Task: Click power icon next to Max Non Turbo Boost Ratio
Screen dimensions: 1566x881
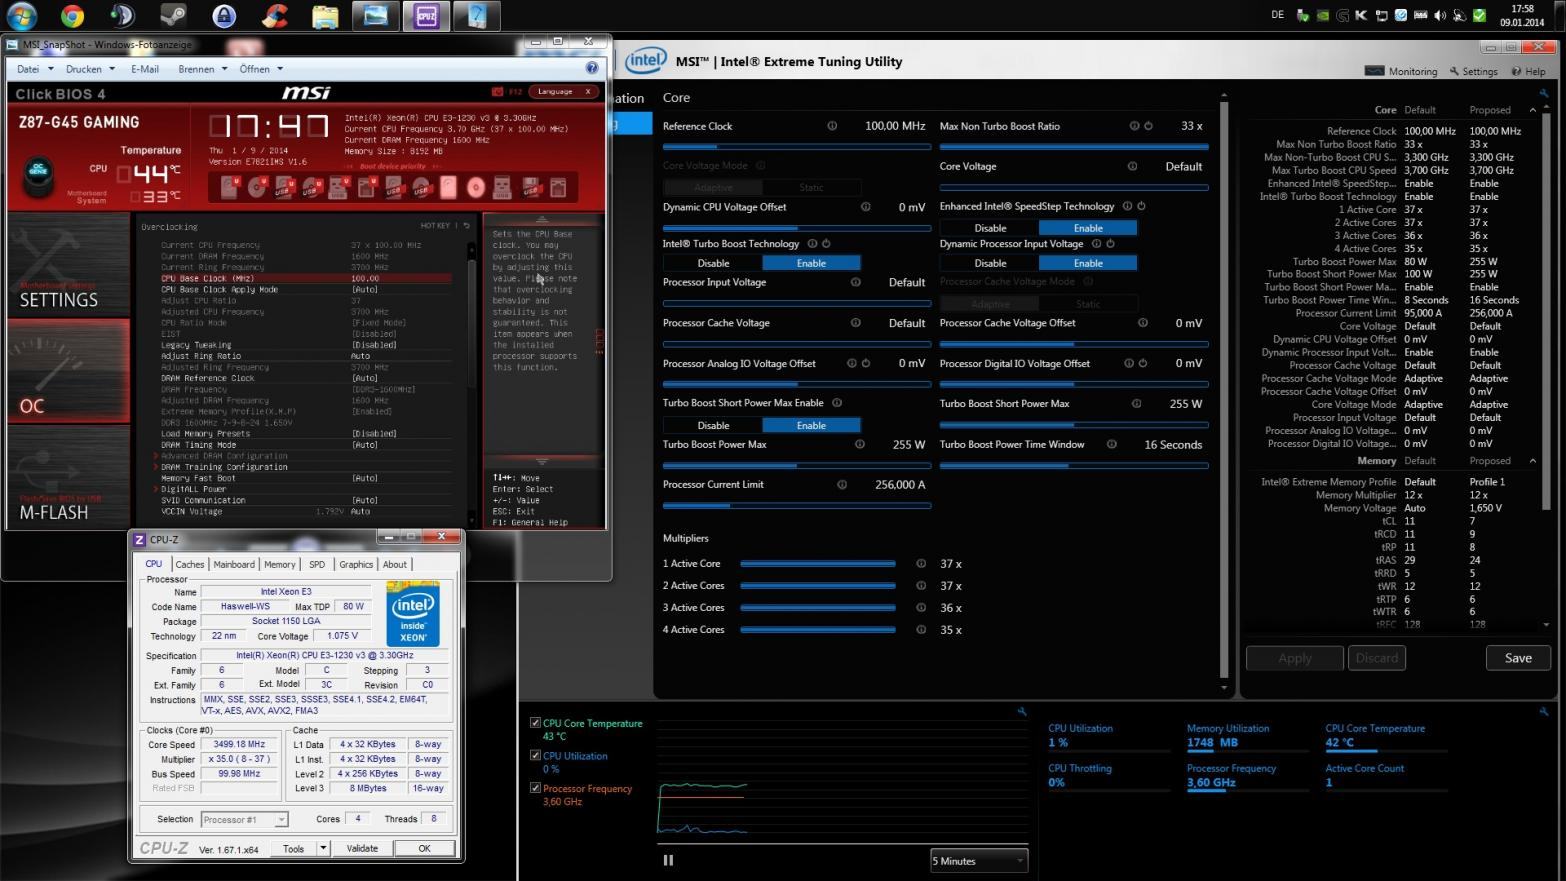Action: point(1148,126)
